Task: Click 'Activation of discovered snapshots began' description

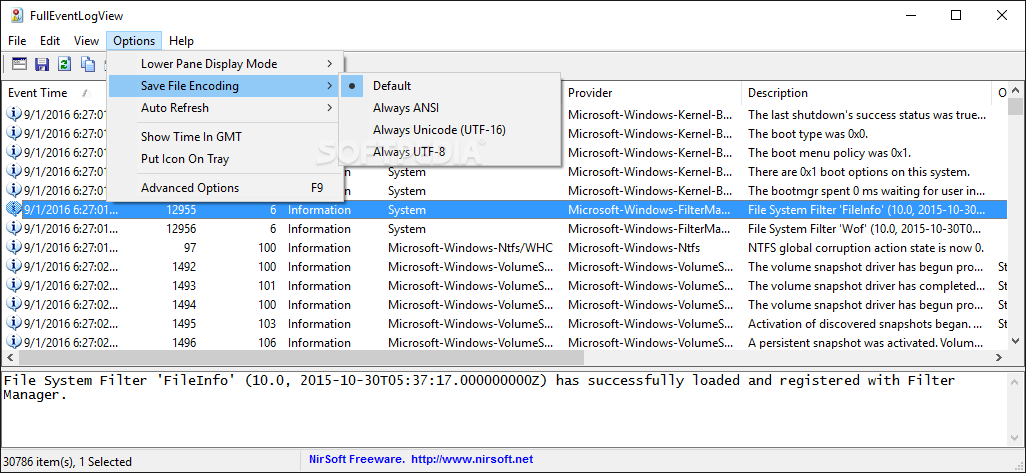Action: tap(865, 324)
